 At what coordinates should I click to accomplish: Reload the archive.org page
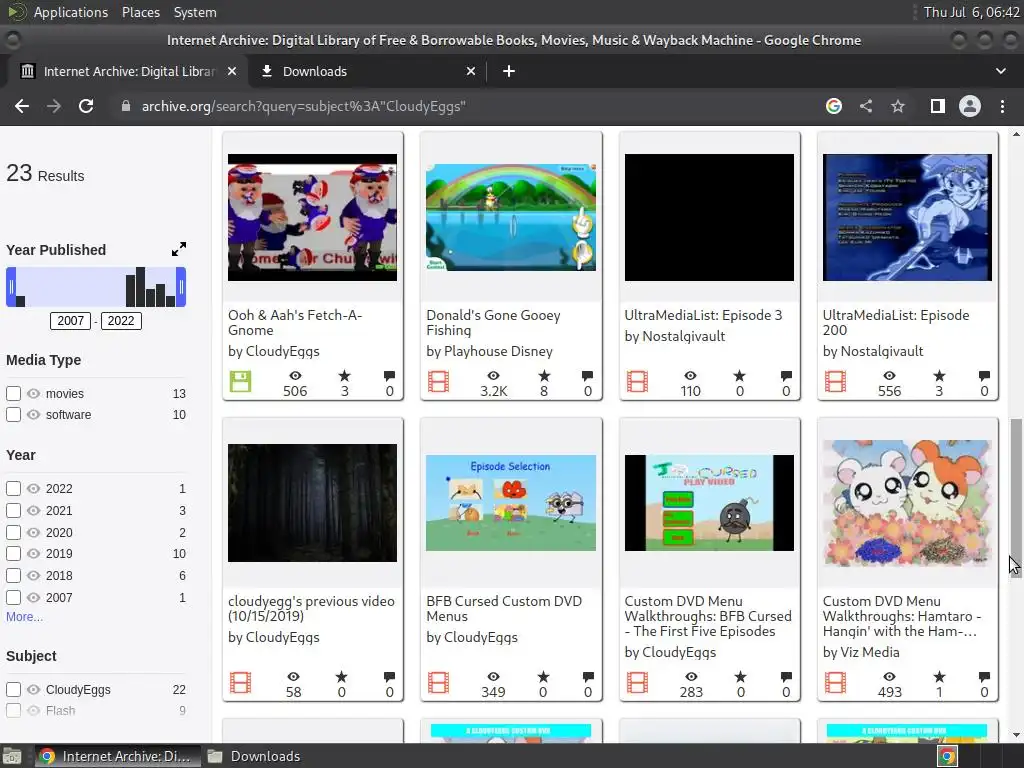pos(86,106)
